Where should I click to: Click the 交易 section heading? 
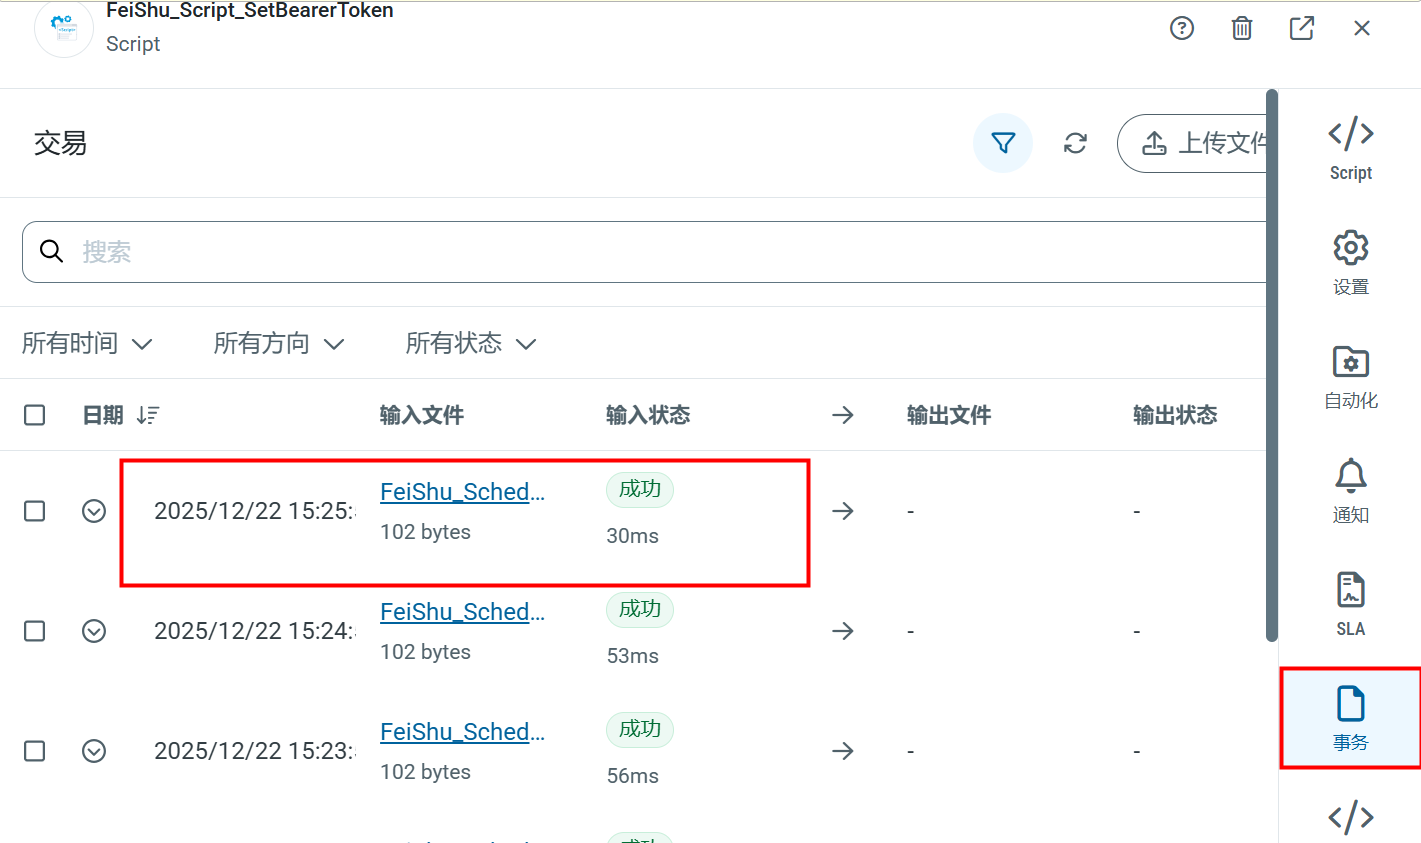click(x=60, y=143)
